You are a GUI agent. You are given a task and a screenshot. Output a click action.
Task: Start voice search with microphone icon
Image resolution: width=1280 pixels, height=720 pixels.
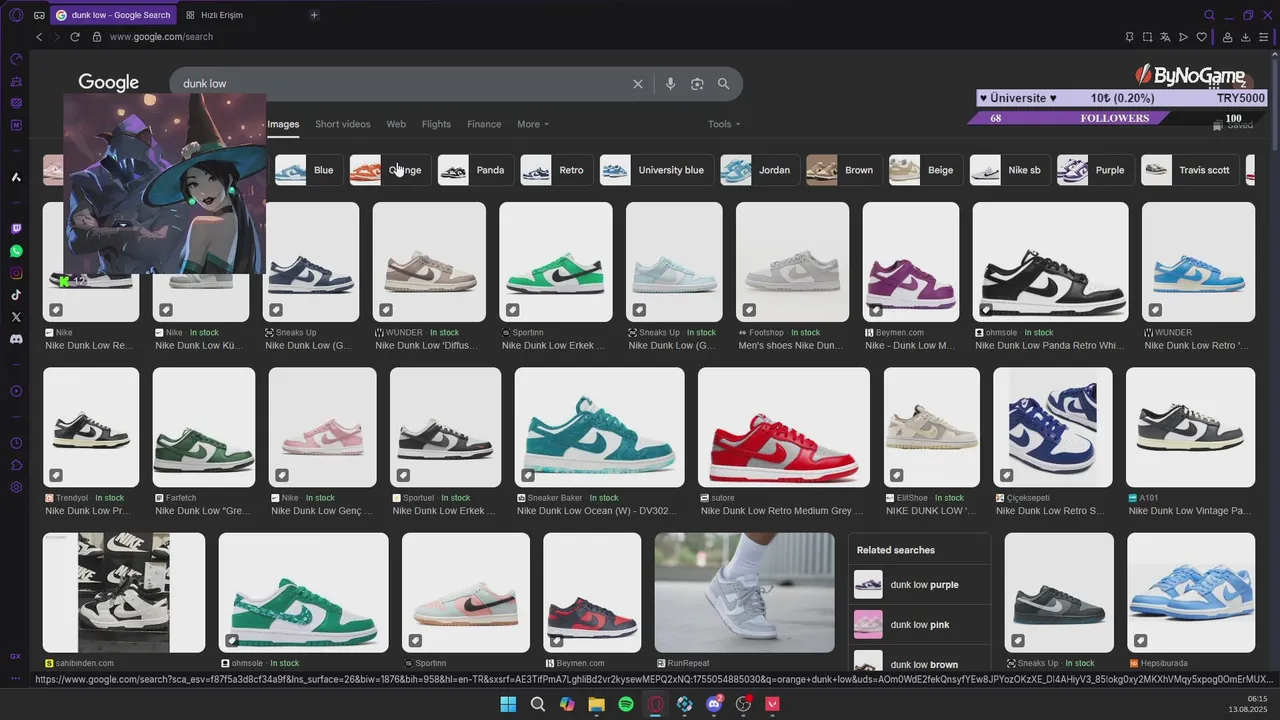670,84
